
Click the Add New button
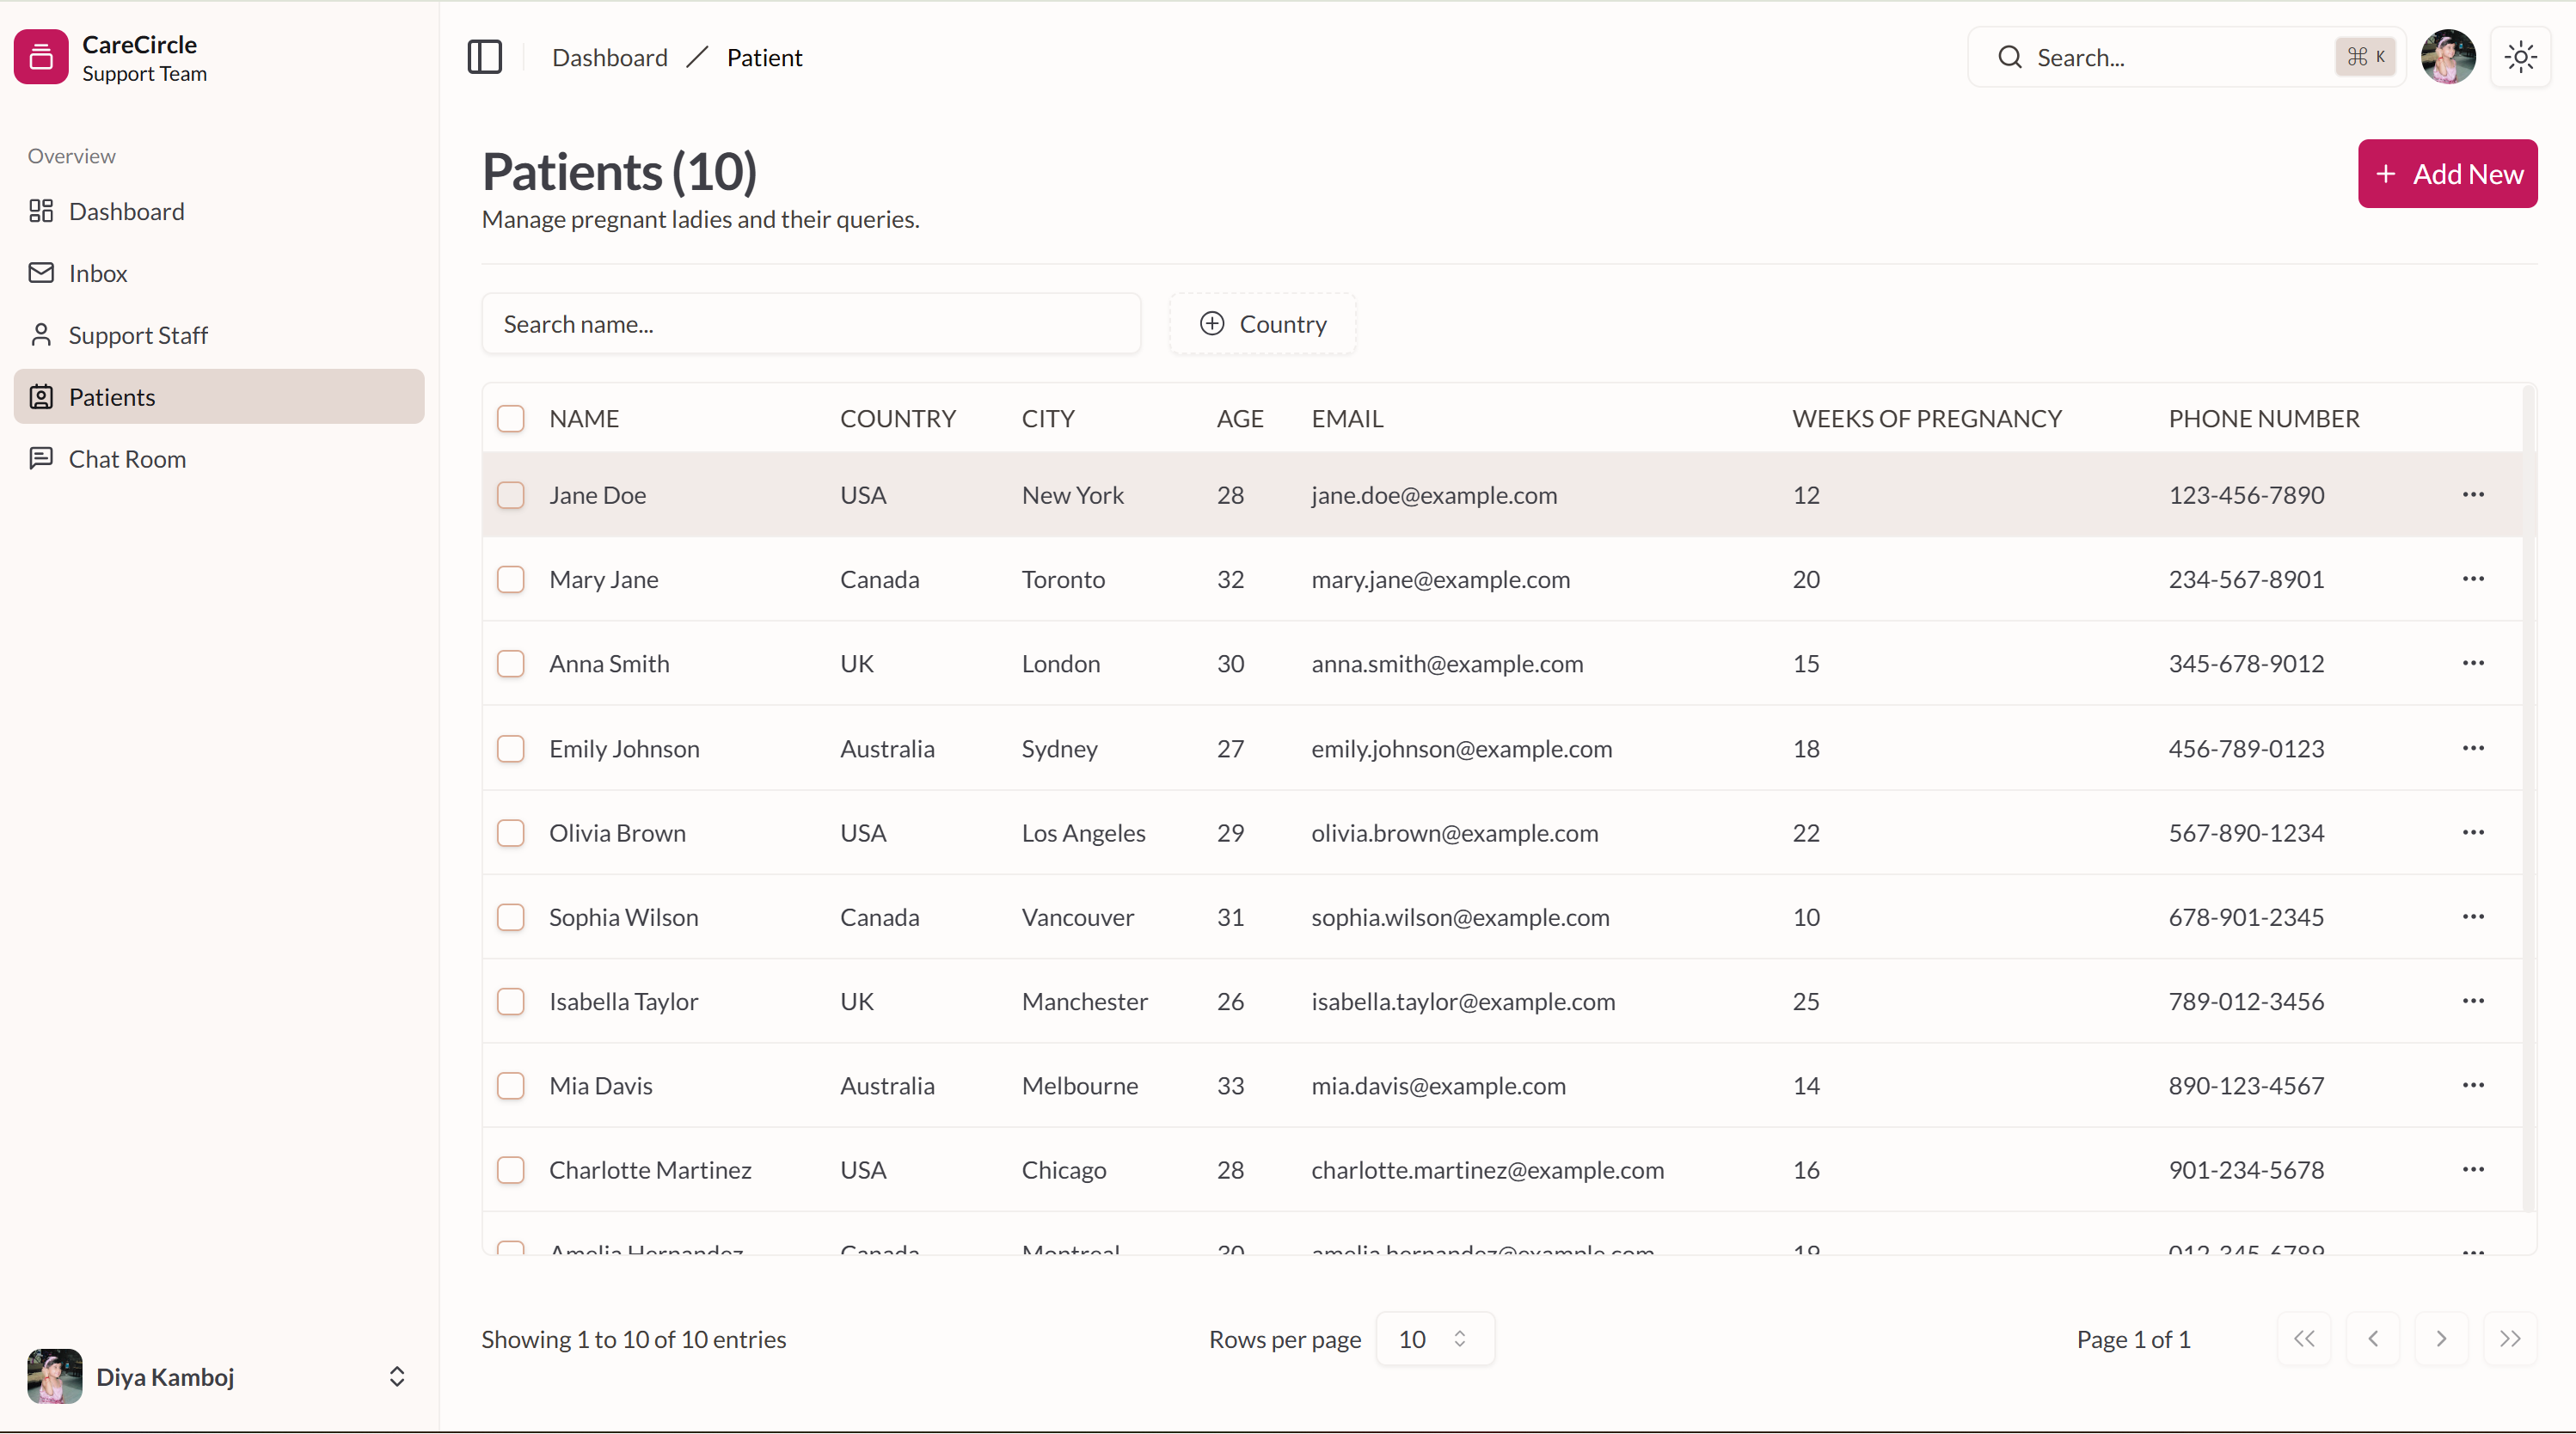pos(2447,174)
